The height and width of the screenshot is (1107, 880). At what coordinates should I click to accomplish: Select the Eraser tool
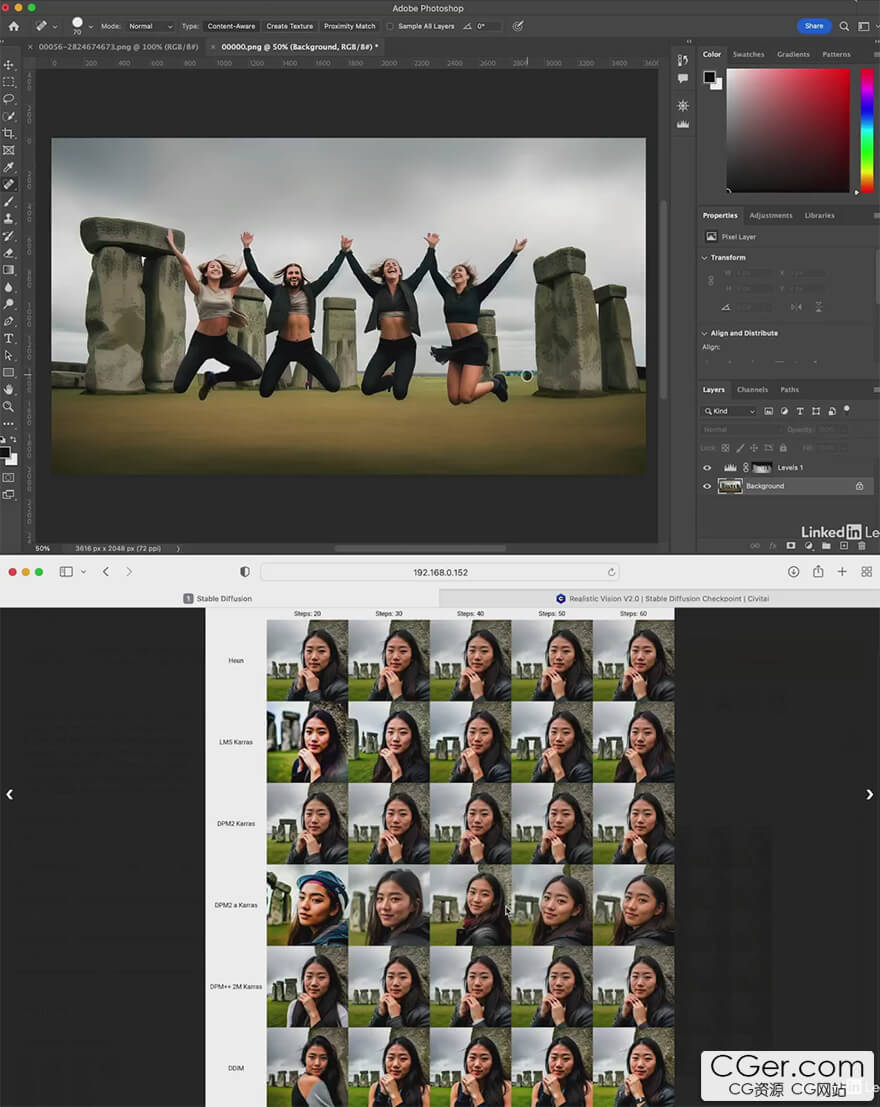(x=8, y=253)
